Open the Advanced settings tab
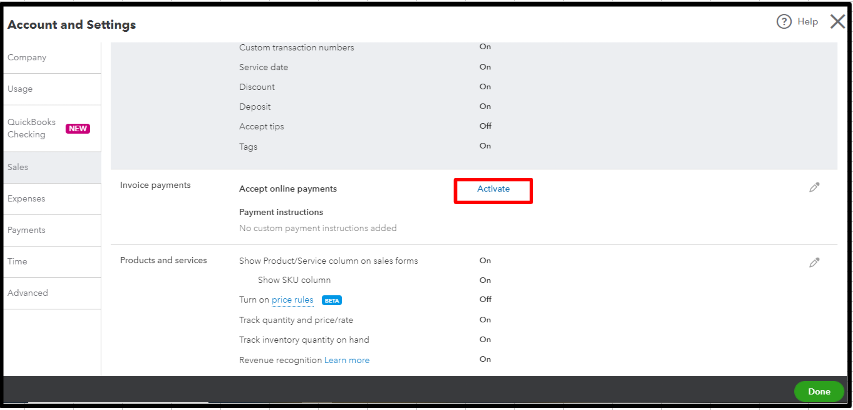Image resolution: width=853 pixels, height=410 pixels. 28,293
